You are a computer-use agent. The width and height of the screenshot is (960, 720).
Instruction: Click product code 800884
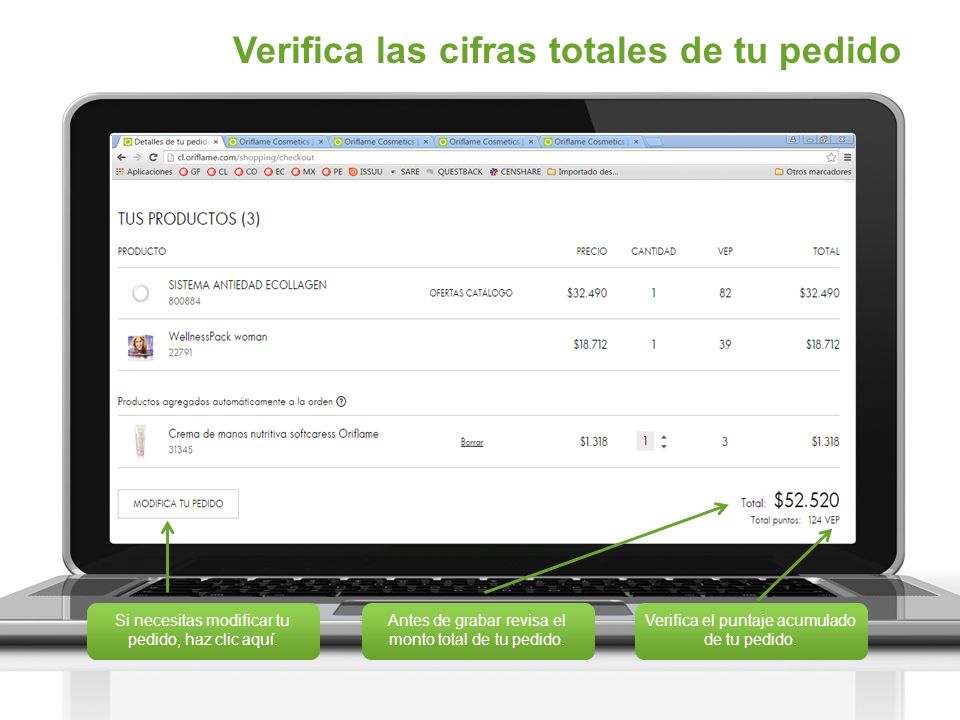(x=184, y=301)
